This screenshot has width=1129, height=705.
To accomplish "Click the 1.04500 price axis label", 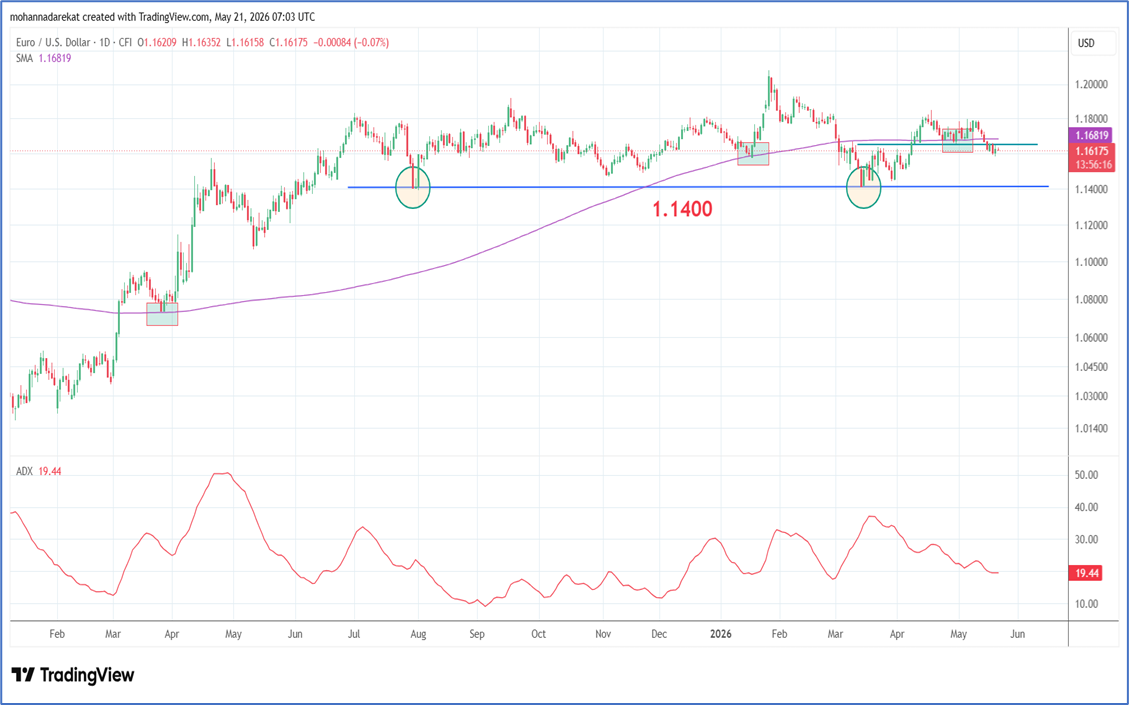I will [x=1091, y=367].
